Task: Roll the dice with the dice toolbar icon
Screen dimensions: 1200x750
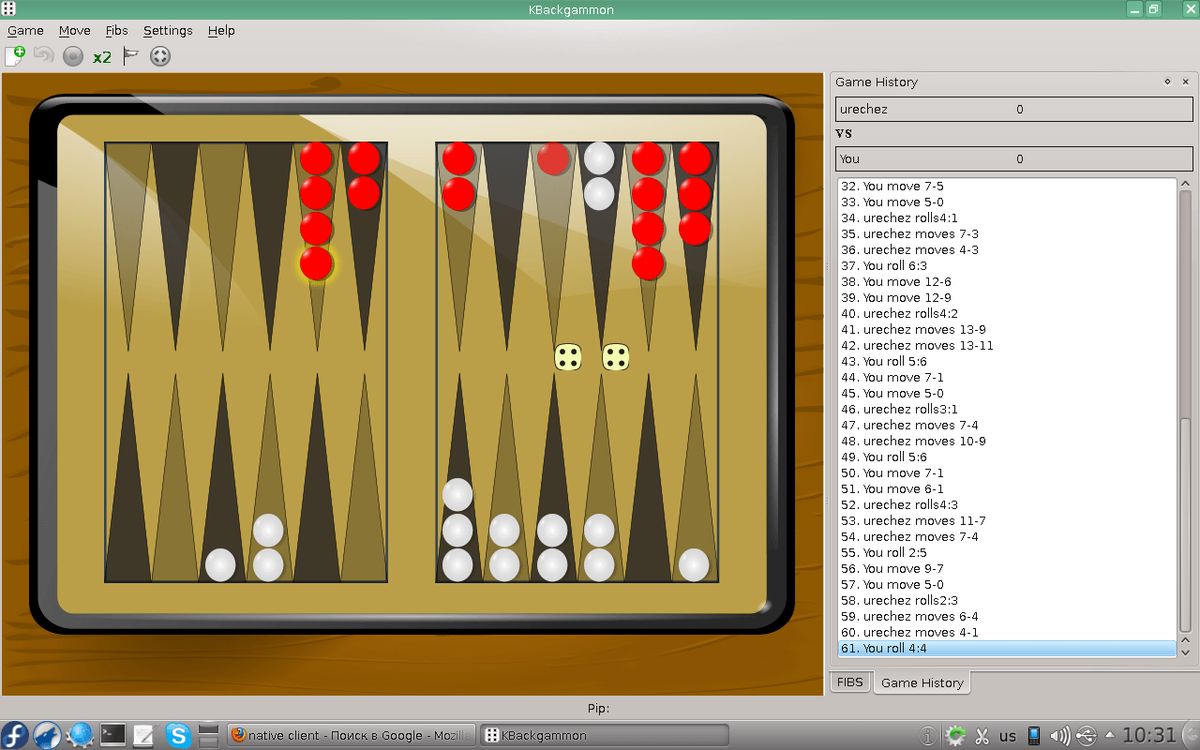Action: (x=158, y=56)
